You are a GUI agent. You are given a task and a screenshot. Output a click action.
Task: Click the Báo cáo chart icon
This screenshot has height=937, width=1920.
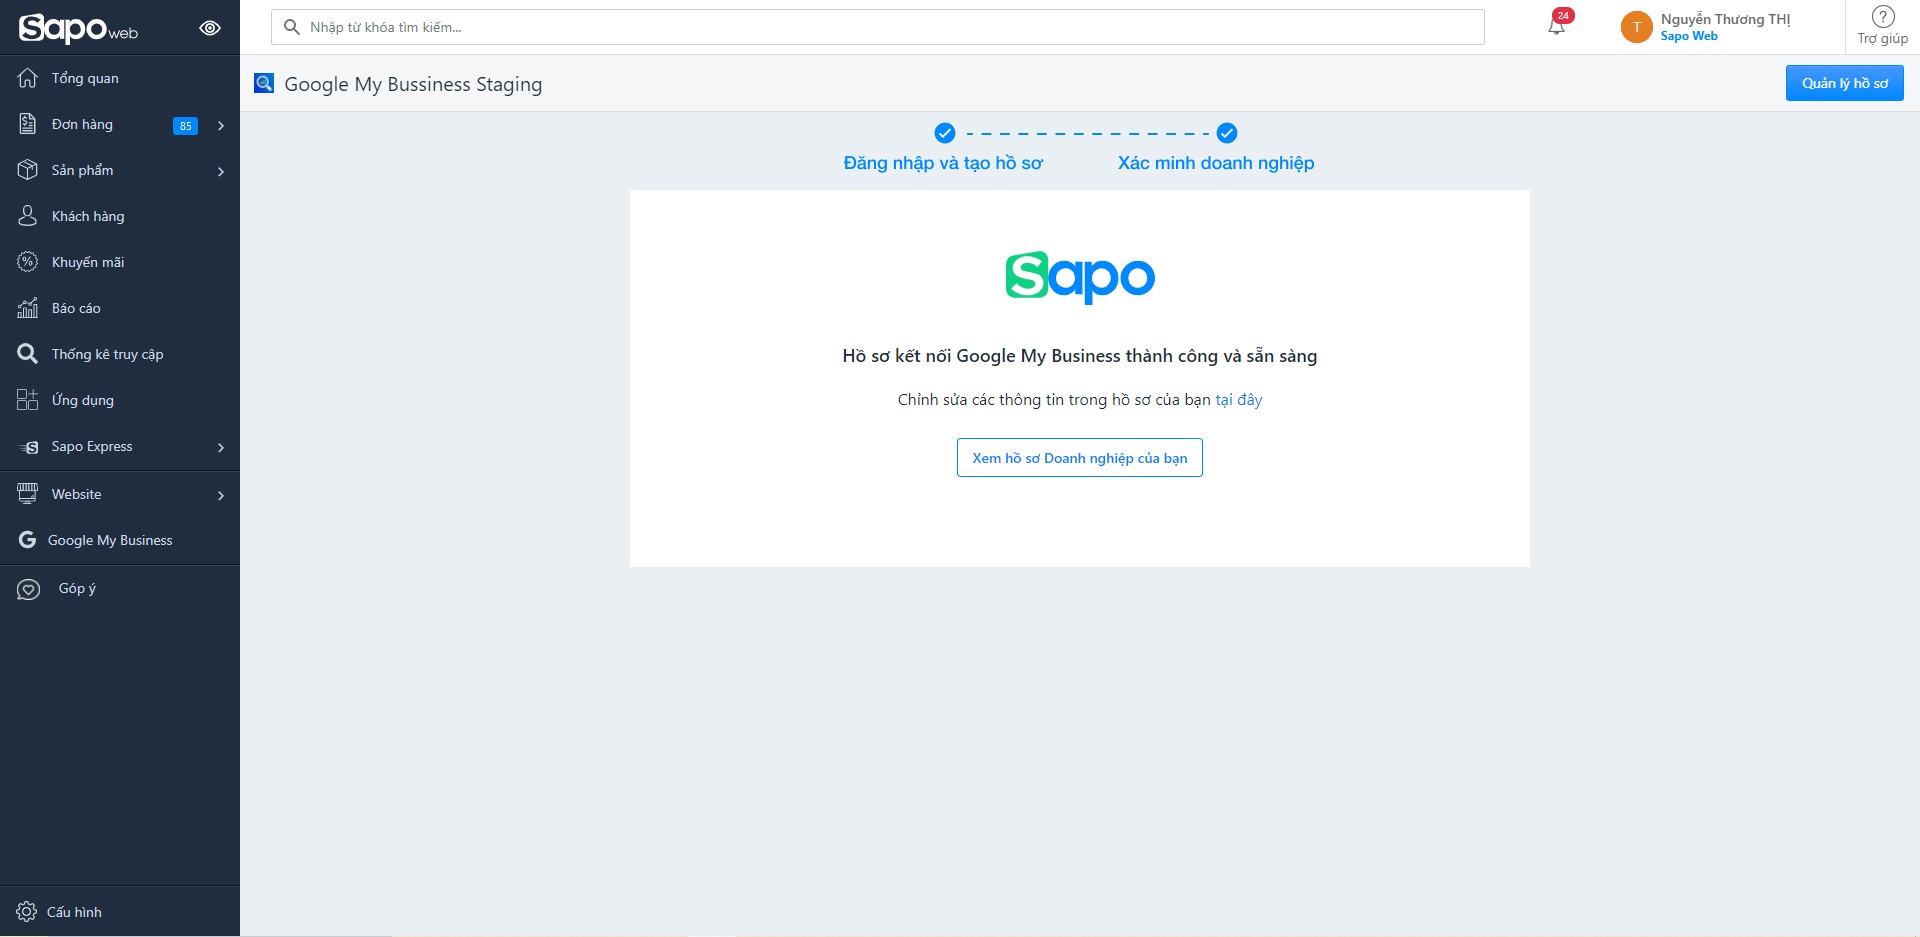pyautogui.click(x=28, y=308)
